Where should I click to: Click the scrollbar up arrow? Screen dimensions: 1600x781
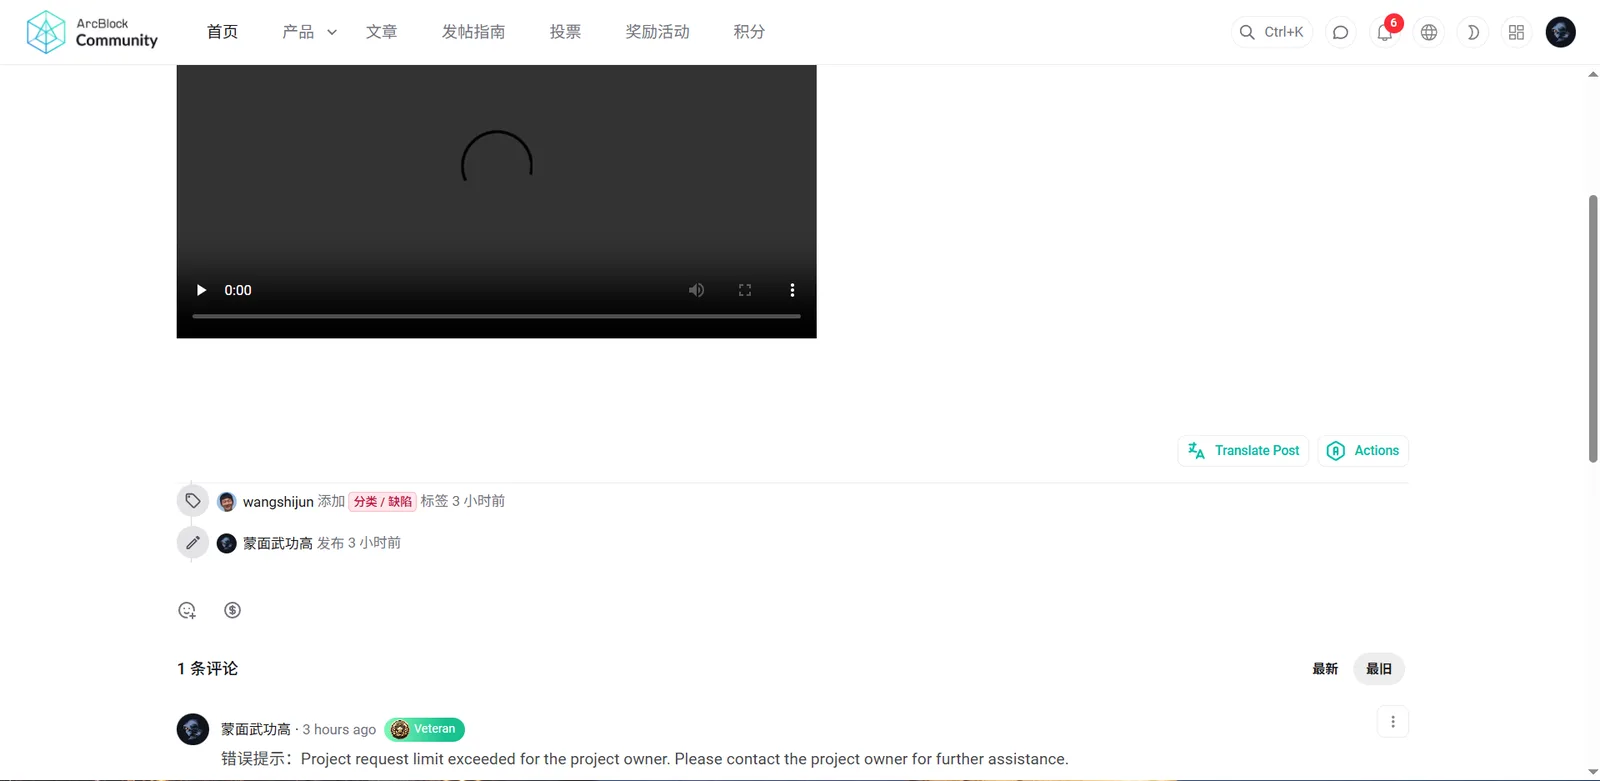[x=1593, y=74]
